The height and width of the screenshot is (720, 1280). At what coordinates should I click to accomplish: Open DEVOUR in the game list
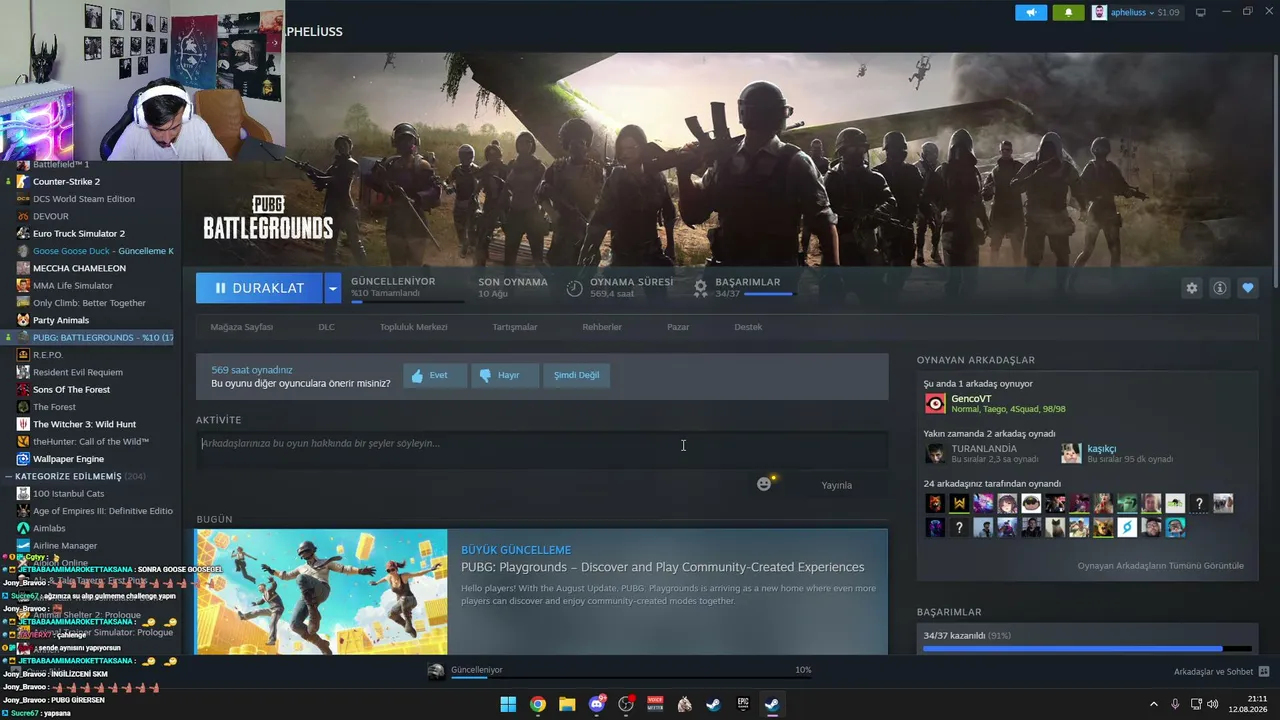pyautogui.click(x=51, y=216)
